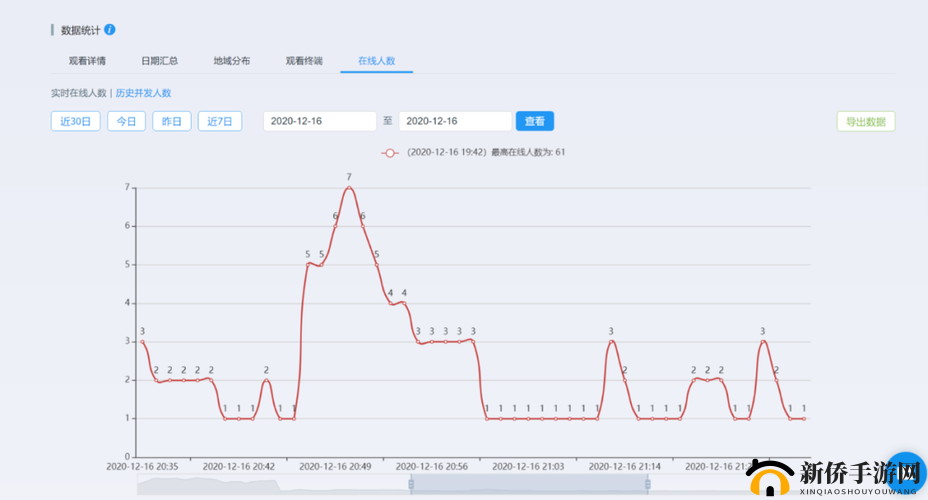The width and height of the screenshot is (928, 500).
Task: Go to the 观看终端 tab
Action: click(x=304, y=61)
